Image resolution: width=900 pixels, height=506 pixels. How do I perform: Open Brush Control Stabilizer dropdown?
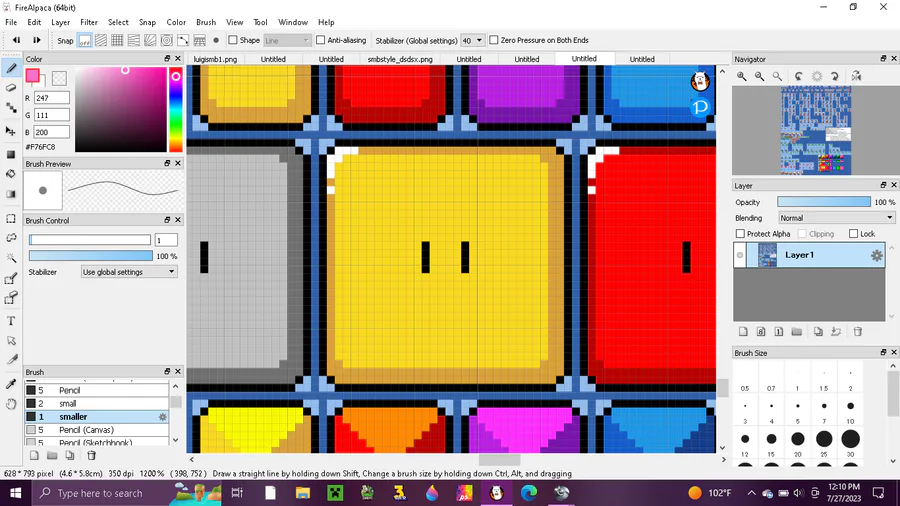[129, 272]
